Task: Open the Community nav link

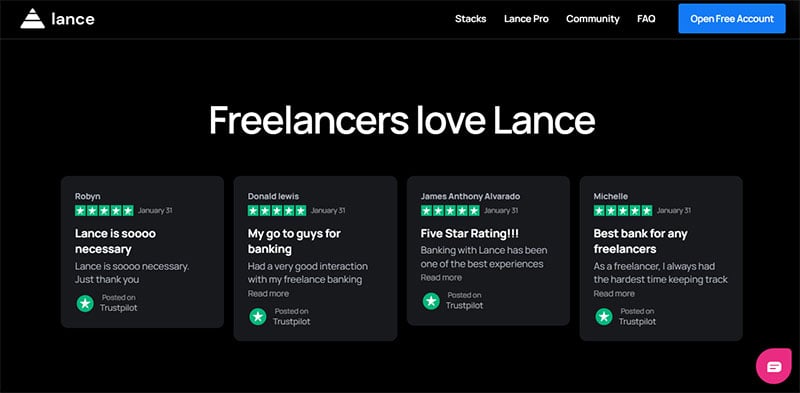Action: click(592, 19)
